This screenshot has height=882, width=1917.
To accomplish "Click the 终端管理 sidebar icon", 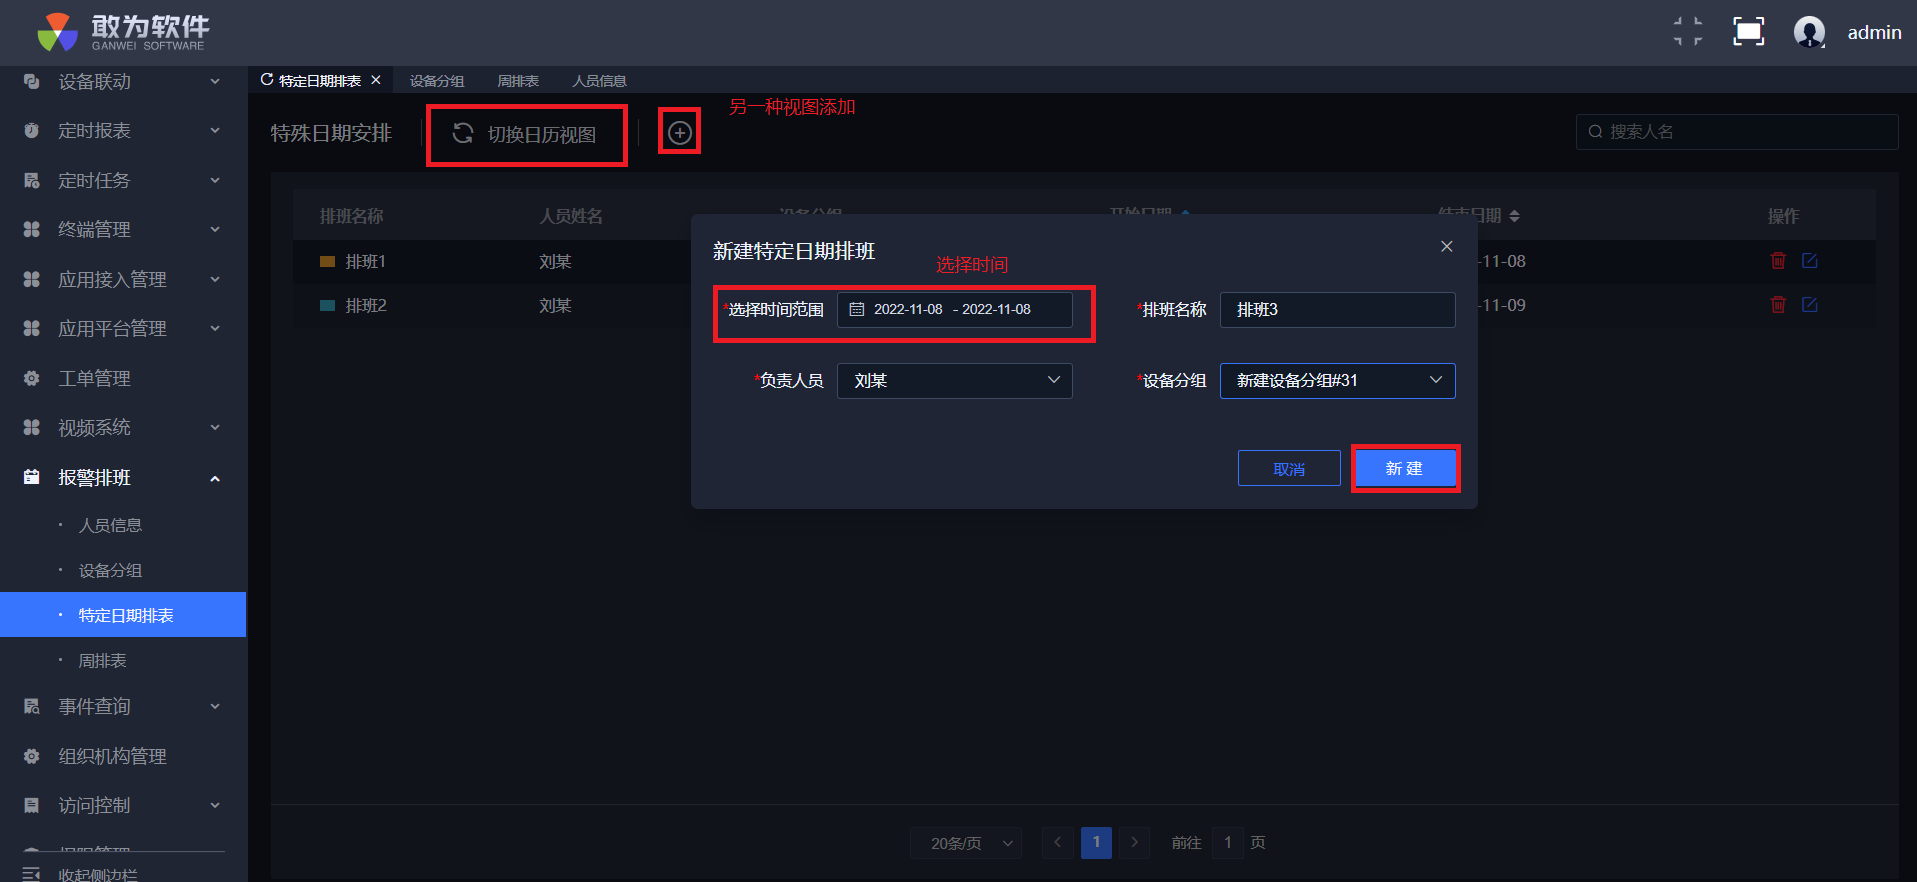I will coord(32,230).
